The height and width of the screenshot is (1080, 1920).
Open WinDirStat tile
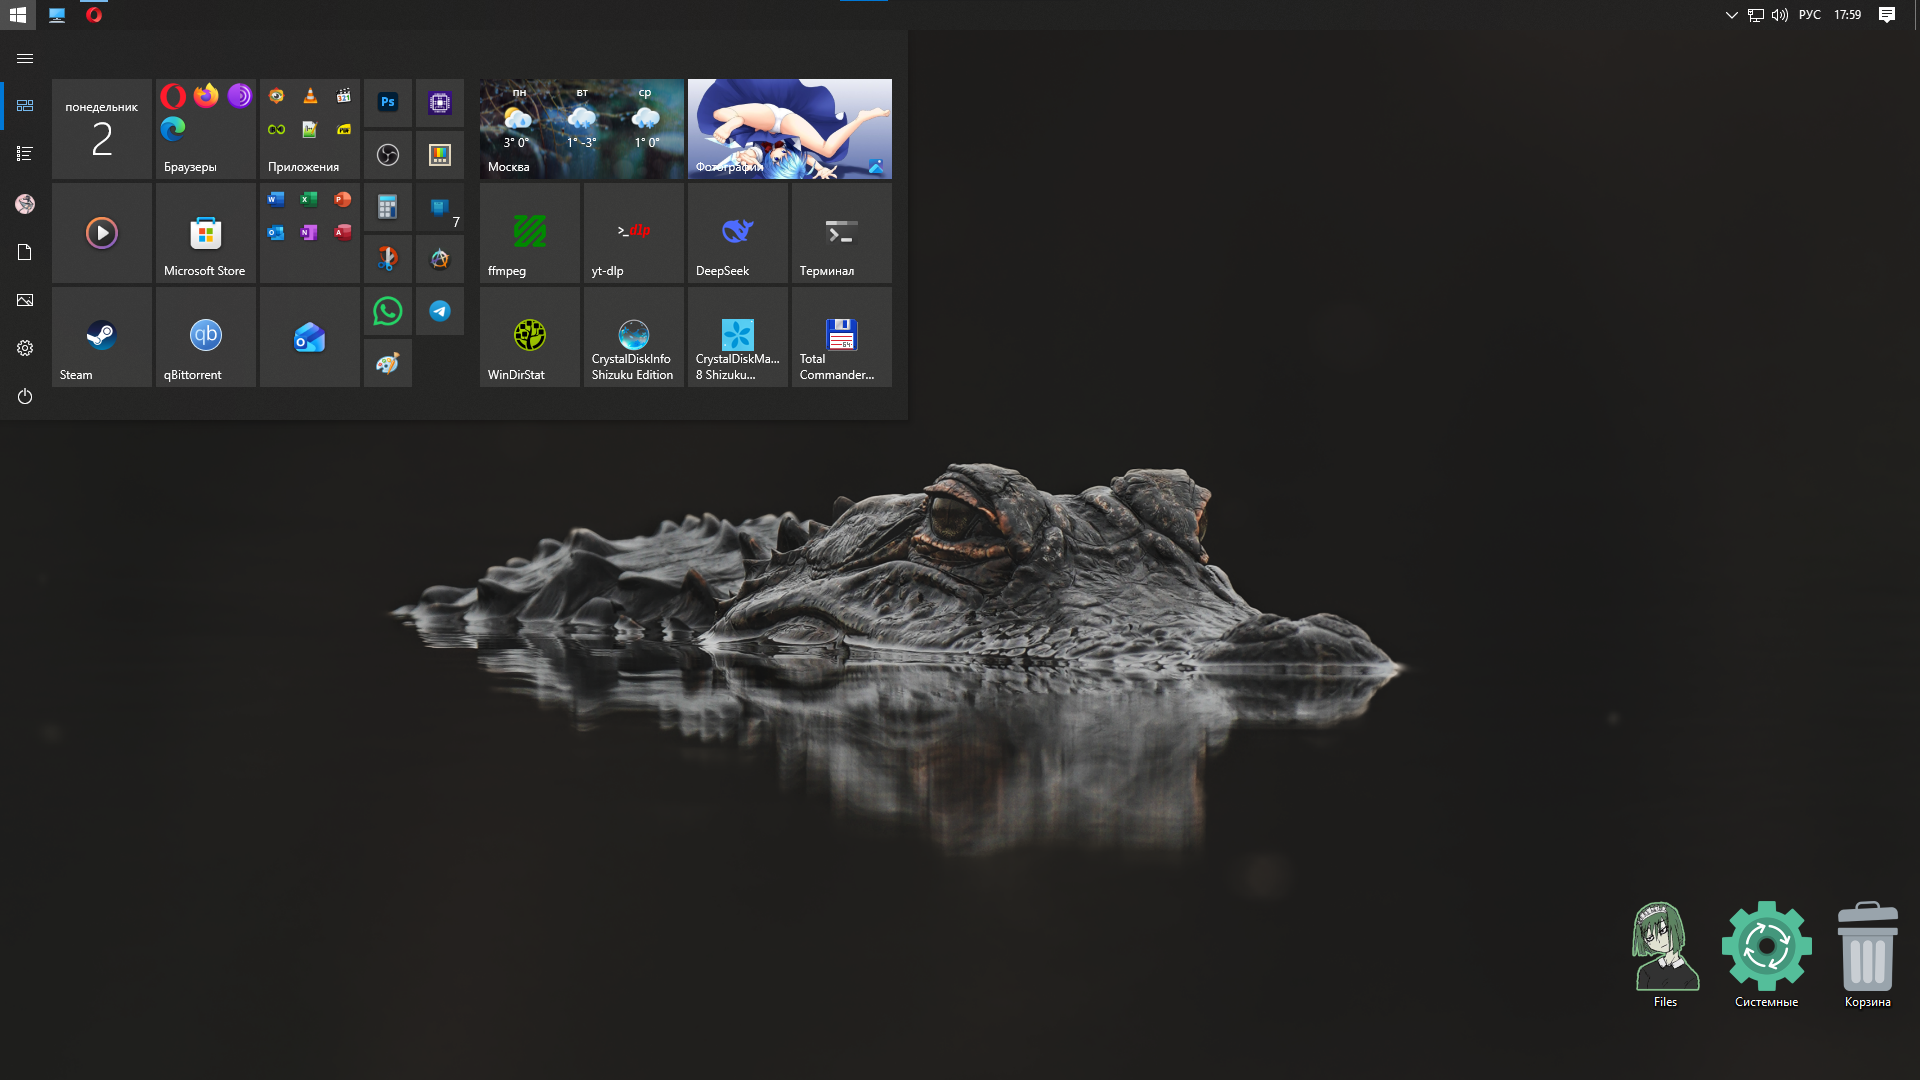(529, 337)
